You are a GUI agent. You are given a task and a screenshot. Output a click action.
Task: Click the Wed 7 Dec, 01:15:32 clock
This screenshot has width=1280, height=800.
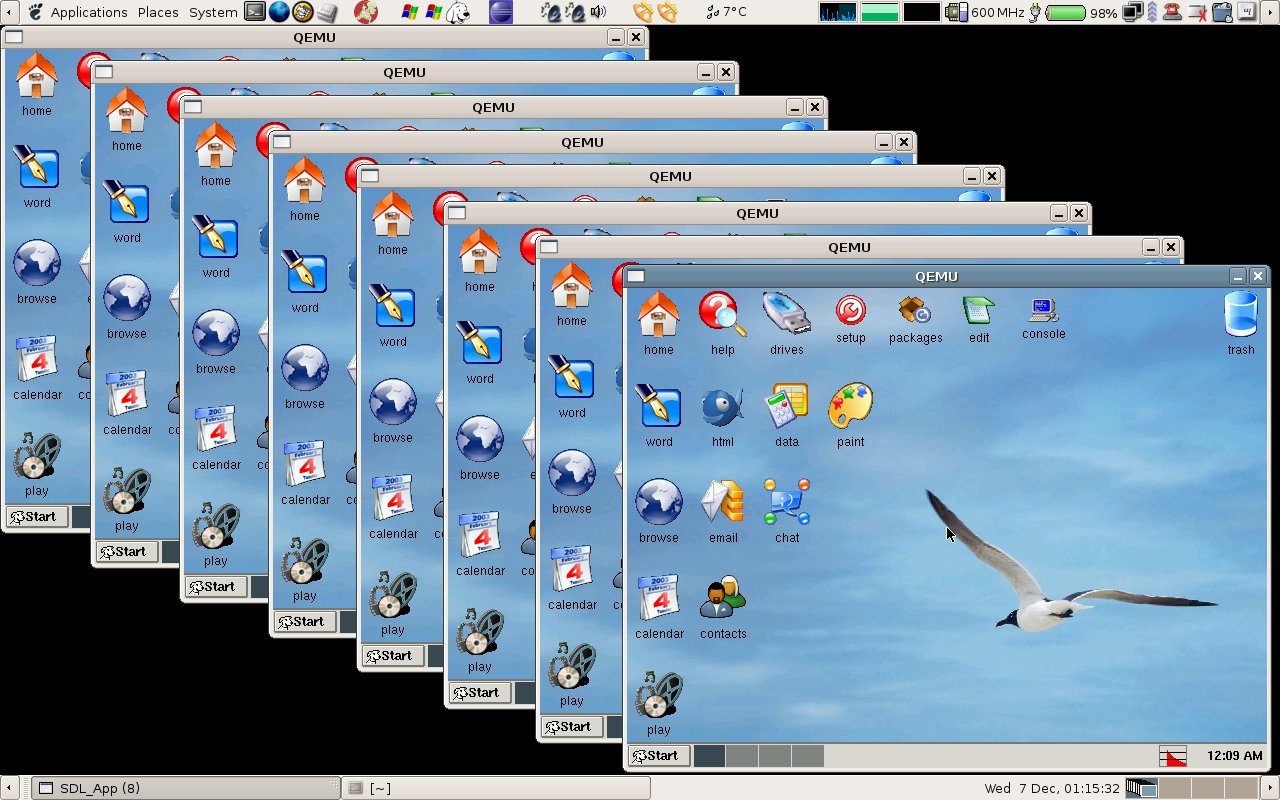1052,788
